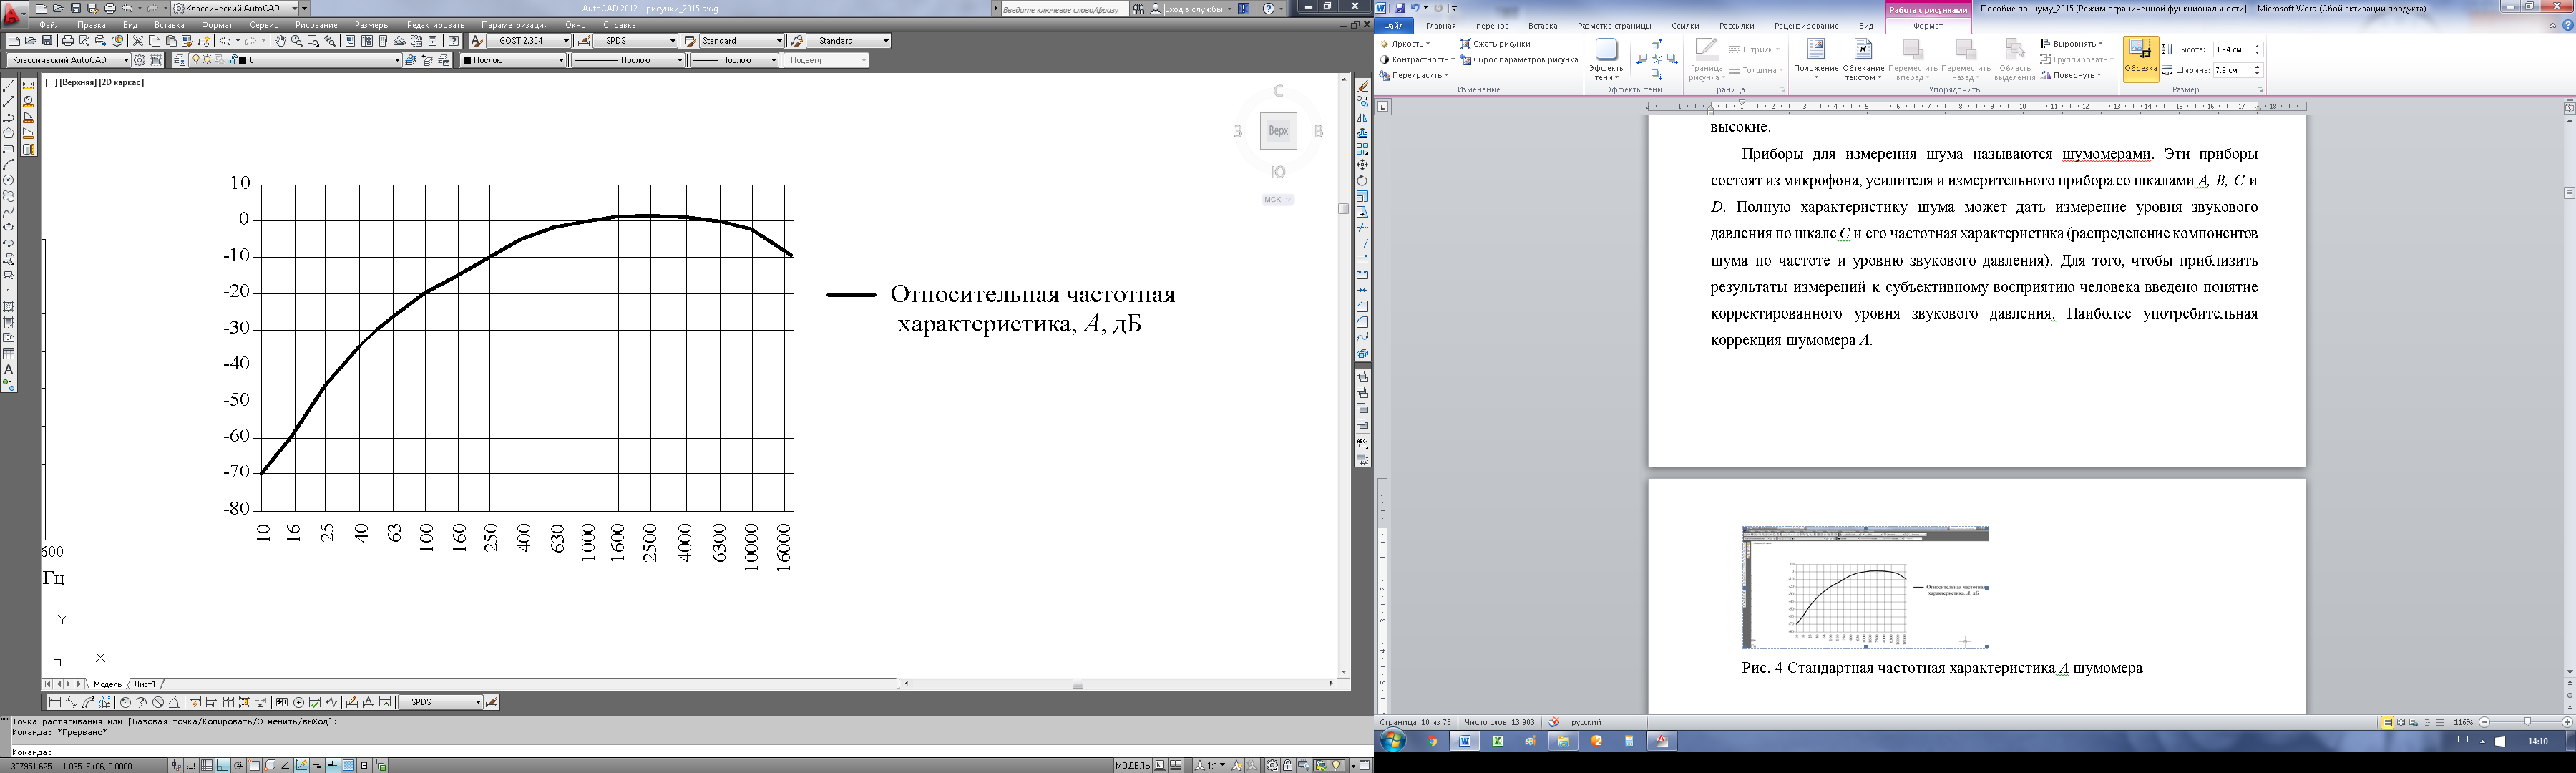The height and width of the screenshot is (773, 2576).
Task: Click the AutoCAD Cut scissors icon
Action: pyautogui.click(x=138, y=41)
